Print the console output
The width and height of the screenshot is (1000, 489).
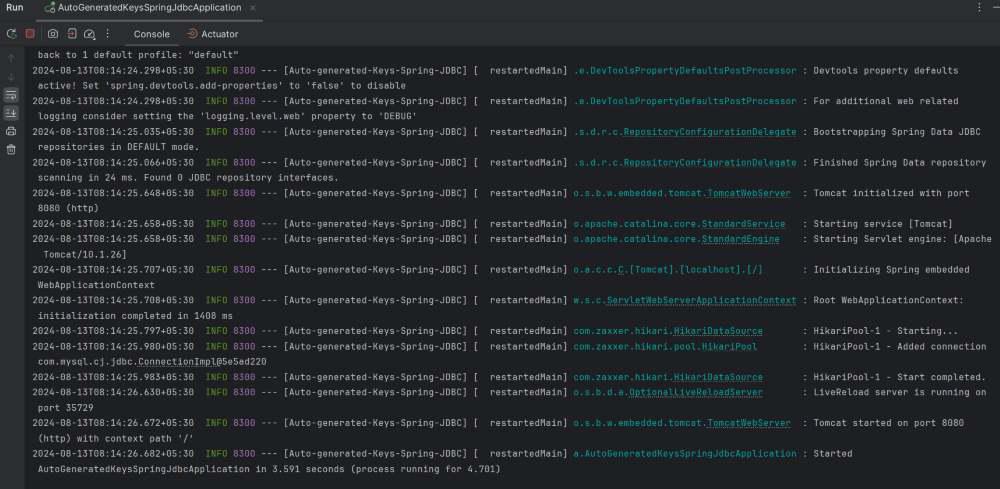pos(11,131)
